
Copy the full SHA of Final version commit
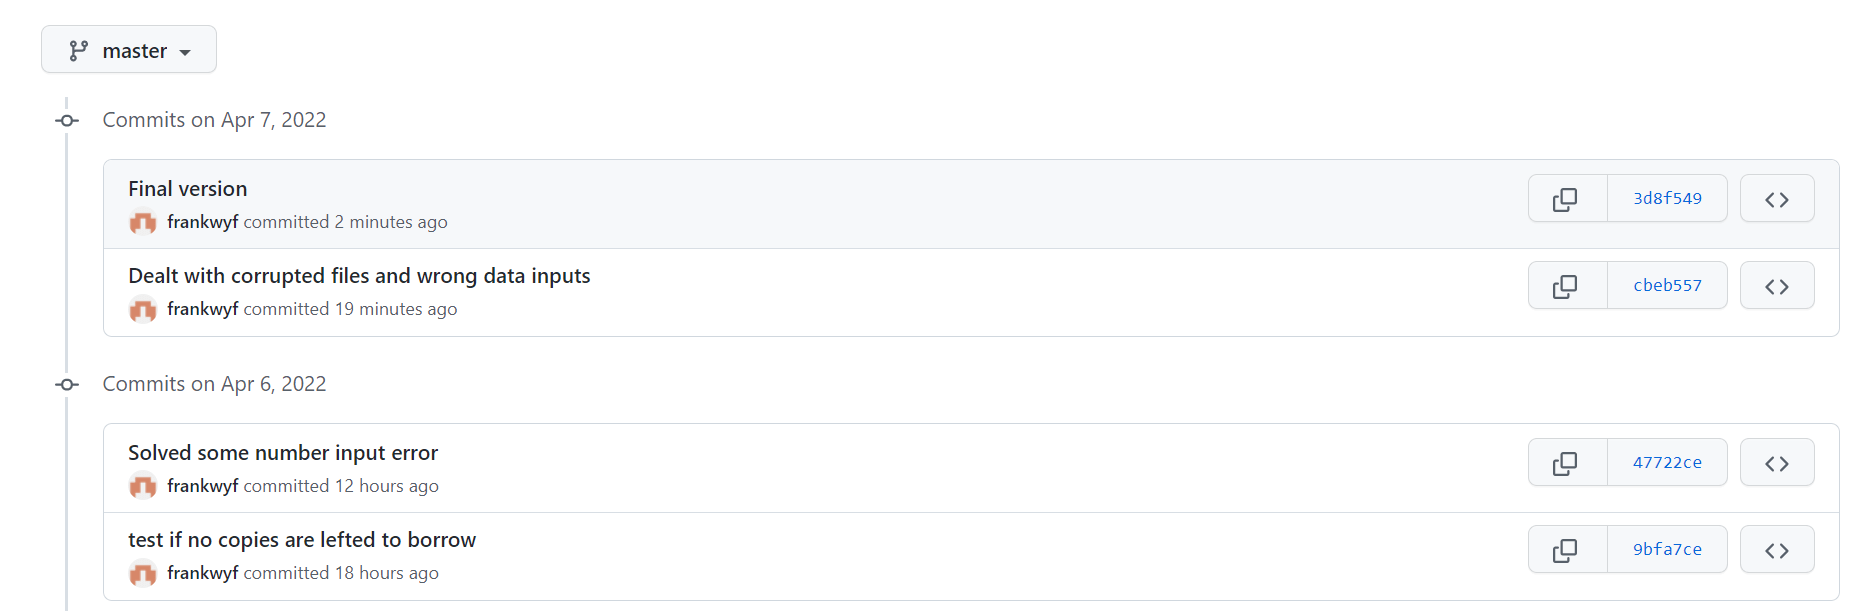1566,198
